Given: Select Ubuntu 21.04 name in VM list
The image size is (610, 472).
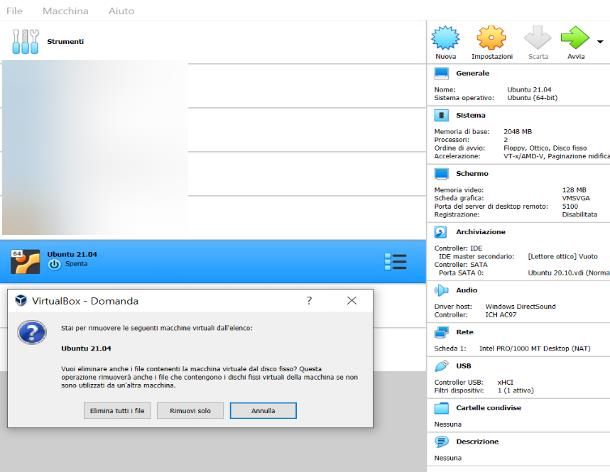Looking at the screenshot, I should [x=72, y=254].
